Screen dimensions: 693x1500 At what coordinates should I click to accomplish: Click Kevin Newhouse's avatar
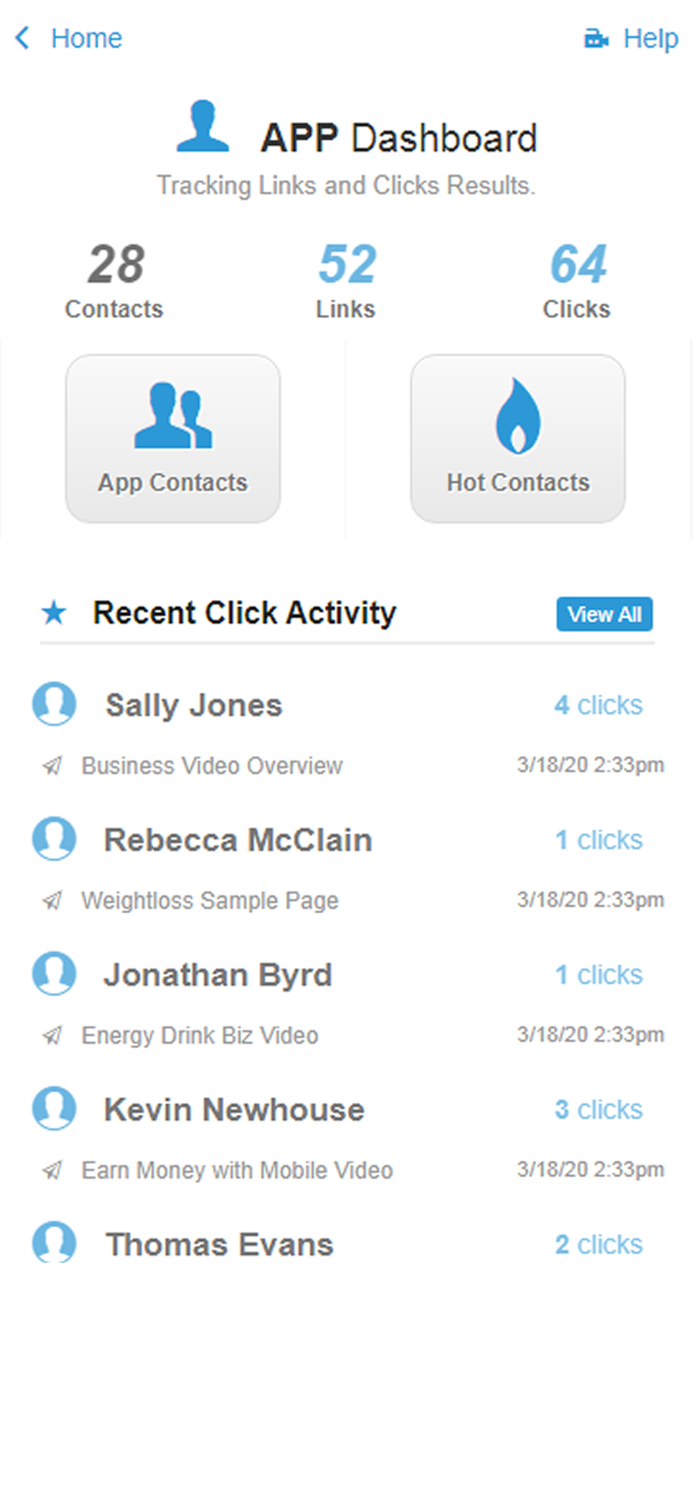point(54,1109)
